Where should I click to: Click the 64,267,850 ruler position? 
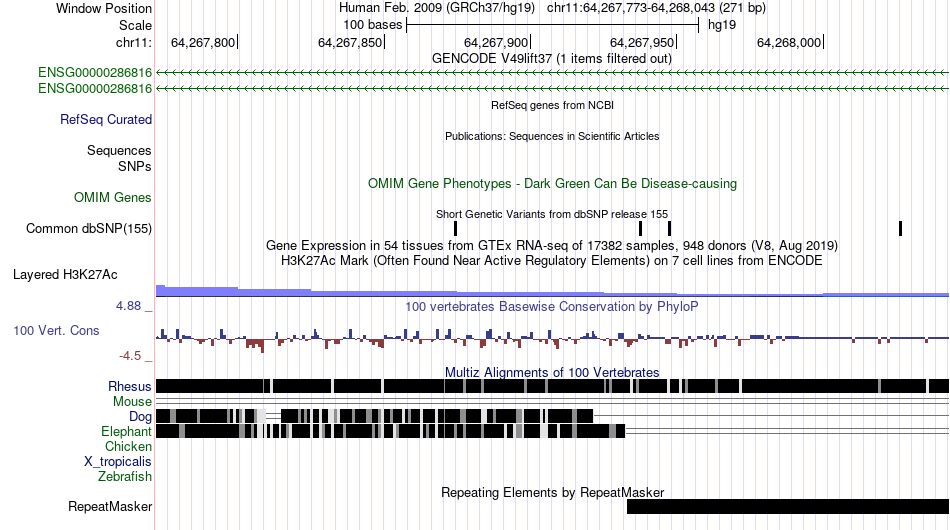click(x=350, y=42)
